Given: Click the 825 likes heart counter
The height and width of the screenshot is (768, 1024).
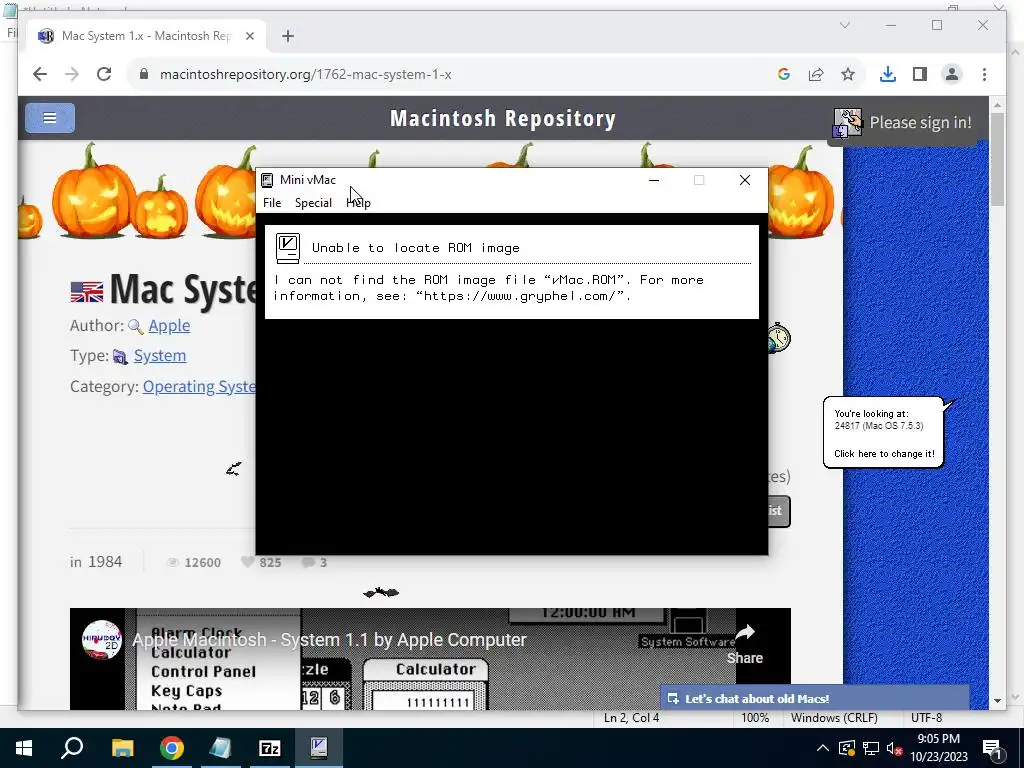Looking at the screenshot, I should [x=261, y=562].
